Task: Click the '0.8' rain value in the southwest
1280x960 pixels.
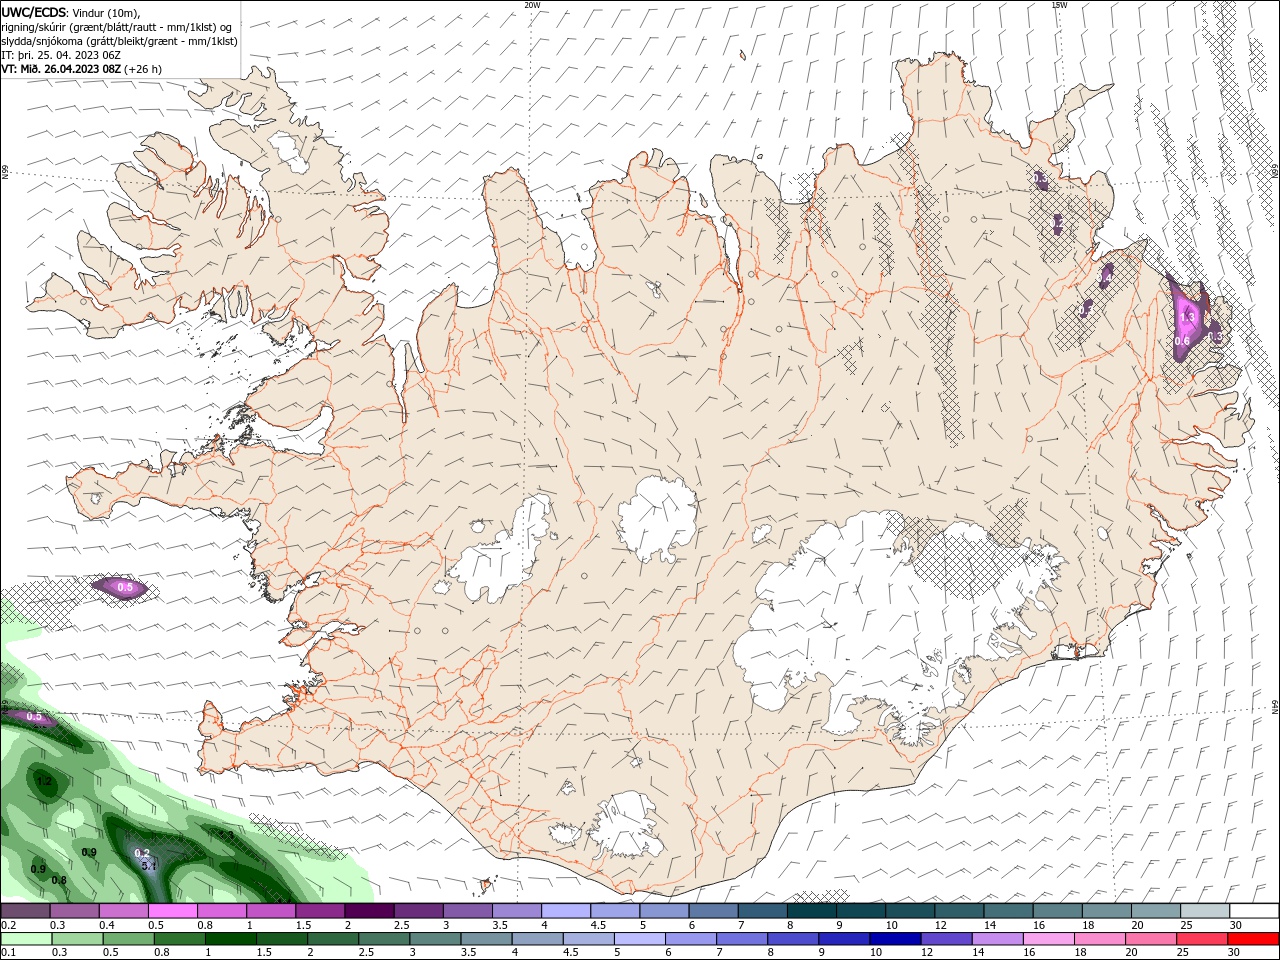Action: pyautogui.click(x=59, y=880)
